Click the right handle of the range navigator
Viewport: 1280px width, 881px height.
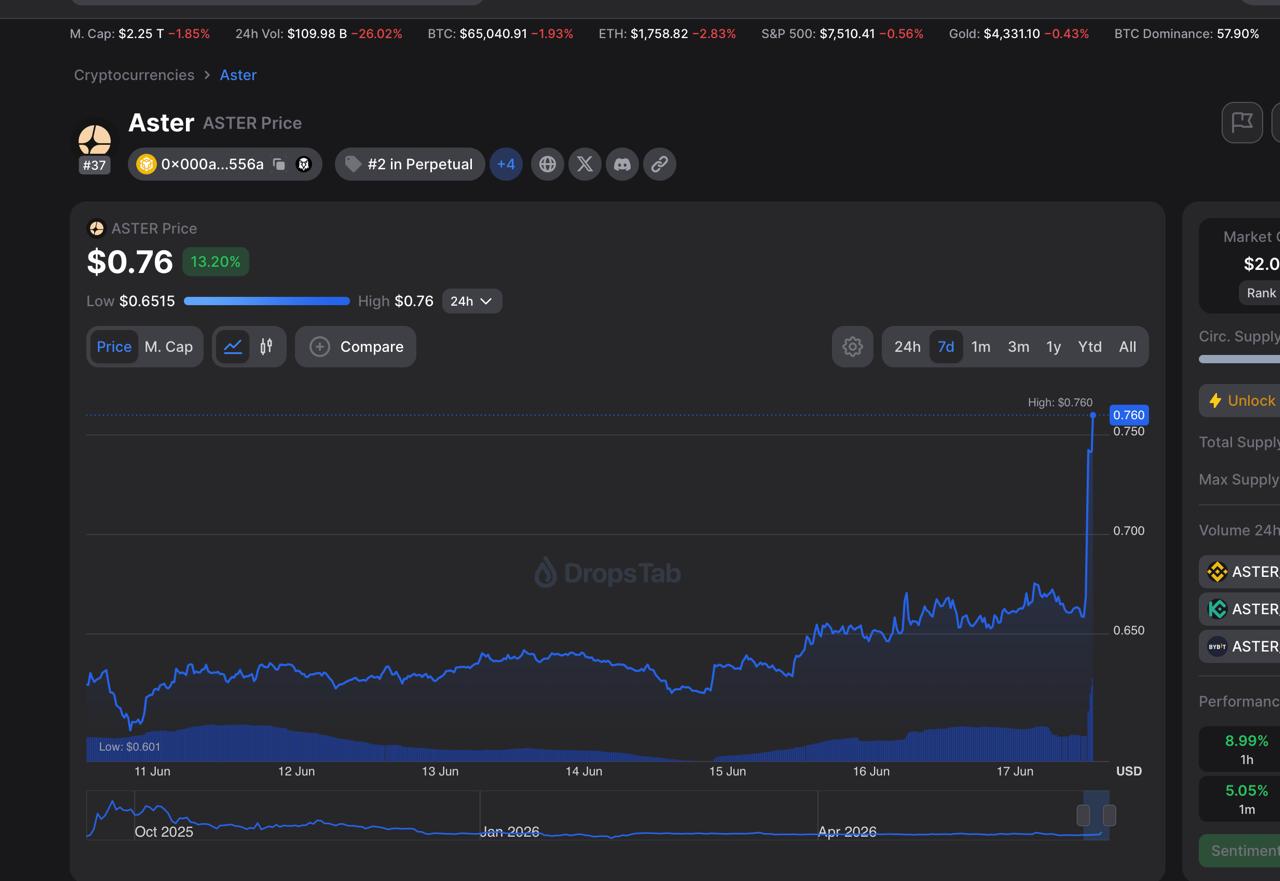[x=1109, y=815]
